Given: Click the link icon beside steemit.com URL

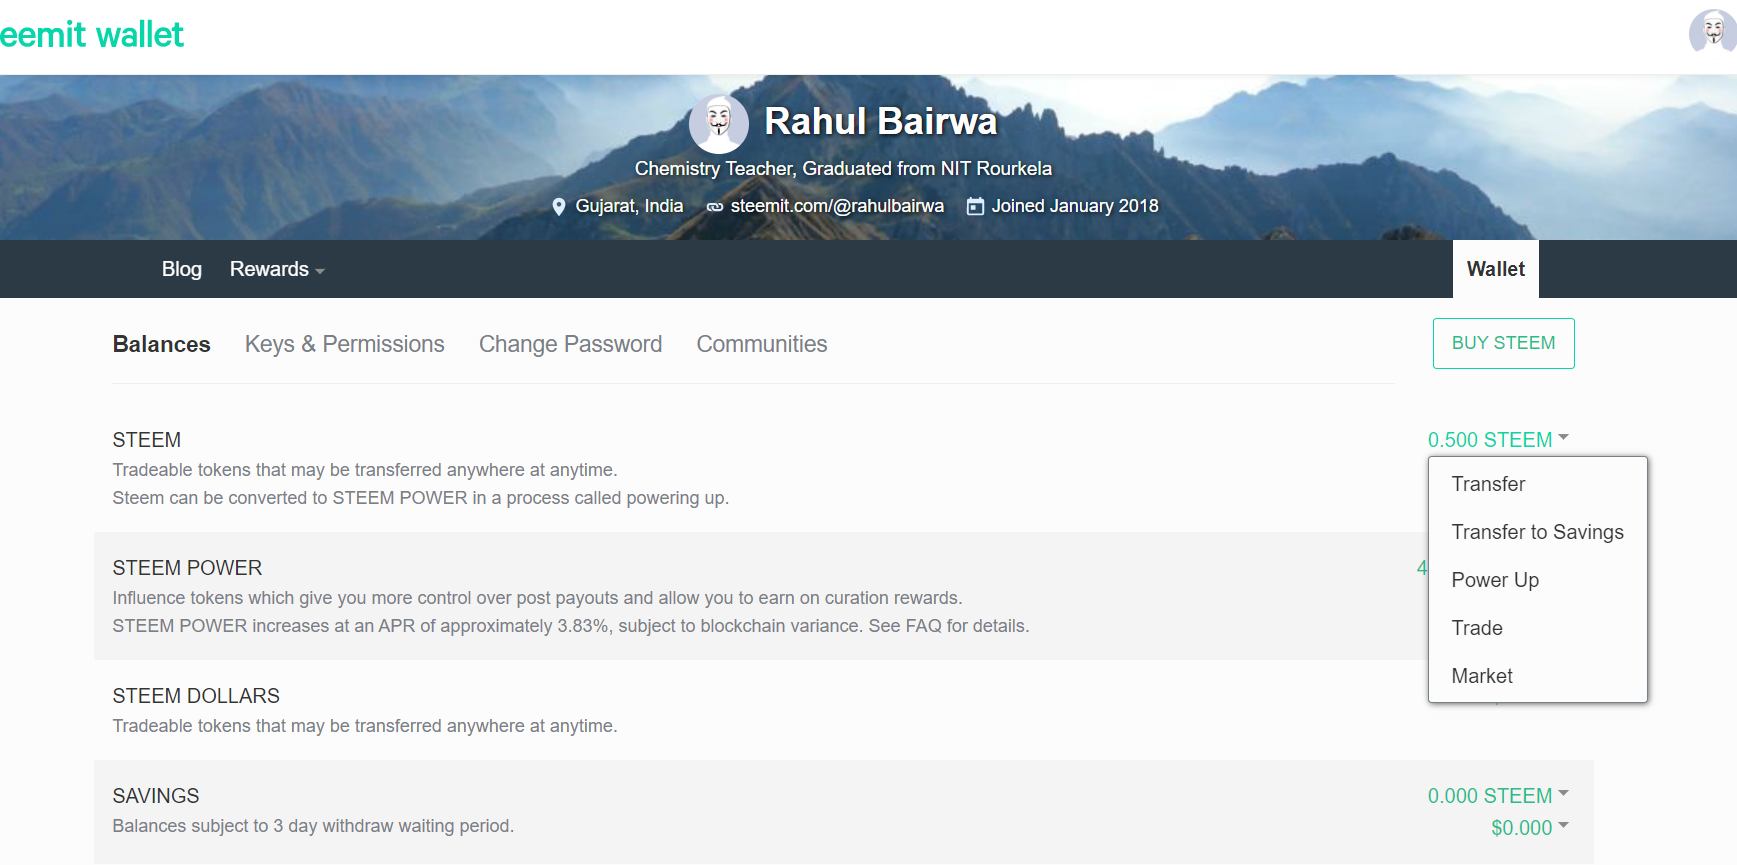Looking at the screenshot, I should pyautogui.click(x=715, y=207).
